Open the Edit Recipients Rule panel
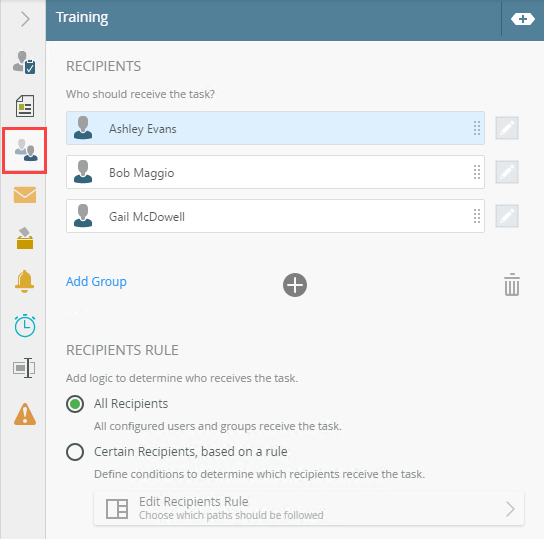The image size is (544, 539). (x=309, y=508)
